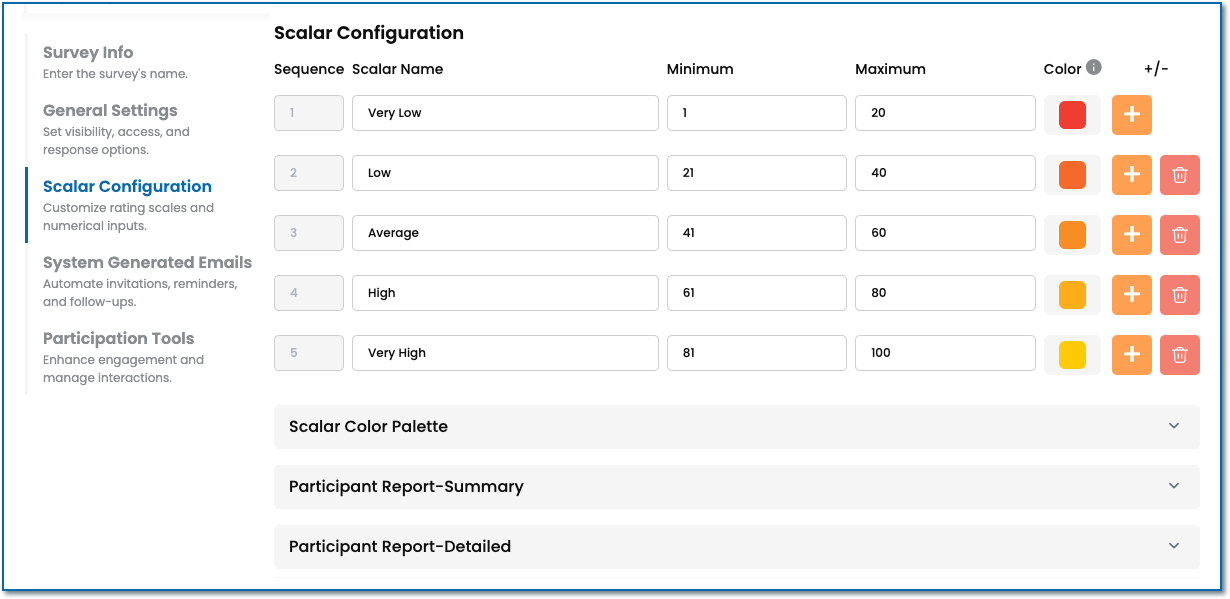Open System Generated Emails section
The height and width of the screenshot is (599, 1230).
pos(147,263)
